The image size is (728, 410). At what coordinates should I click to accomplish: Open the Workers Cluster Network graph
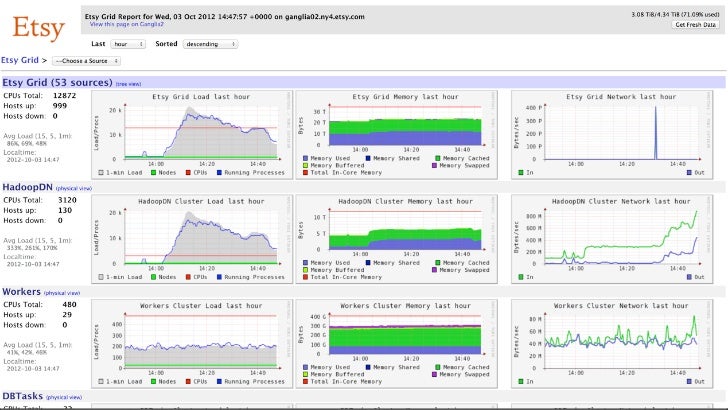pos(612,344)
